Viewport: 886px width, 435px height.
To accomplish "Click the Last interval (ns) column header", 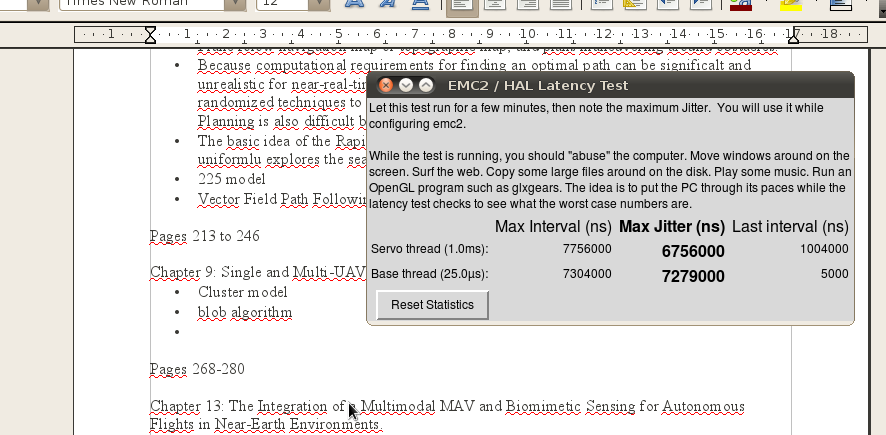I will pos(790,227).
